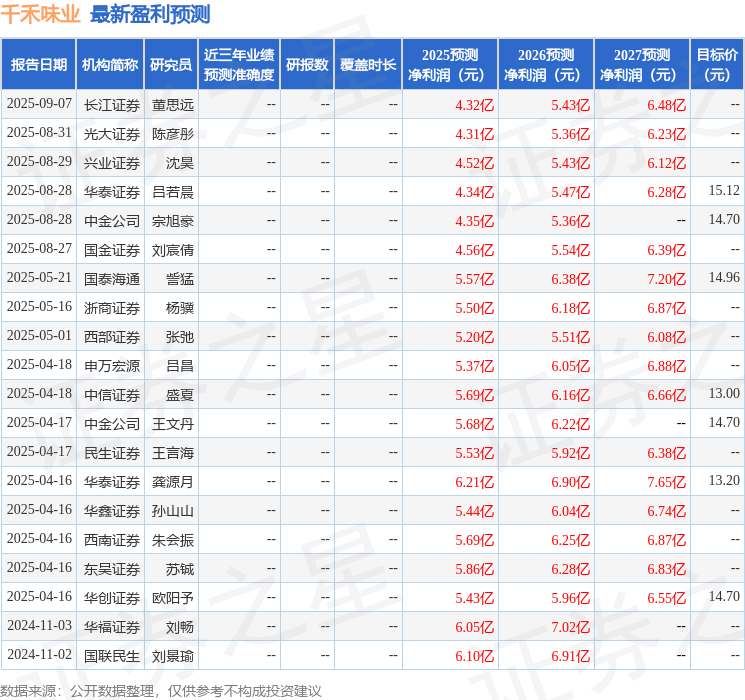Select 民生证券 institution cell

(112, 452)
